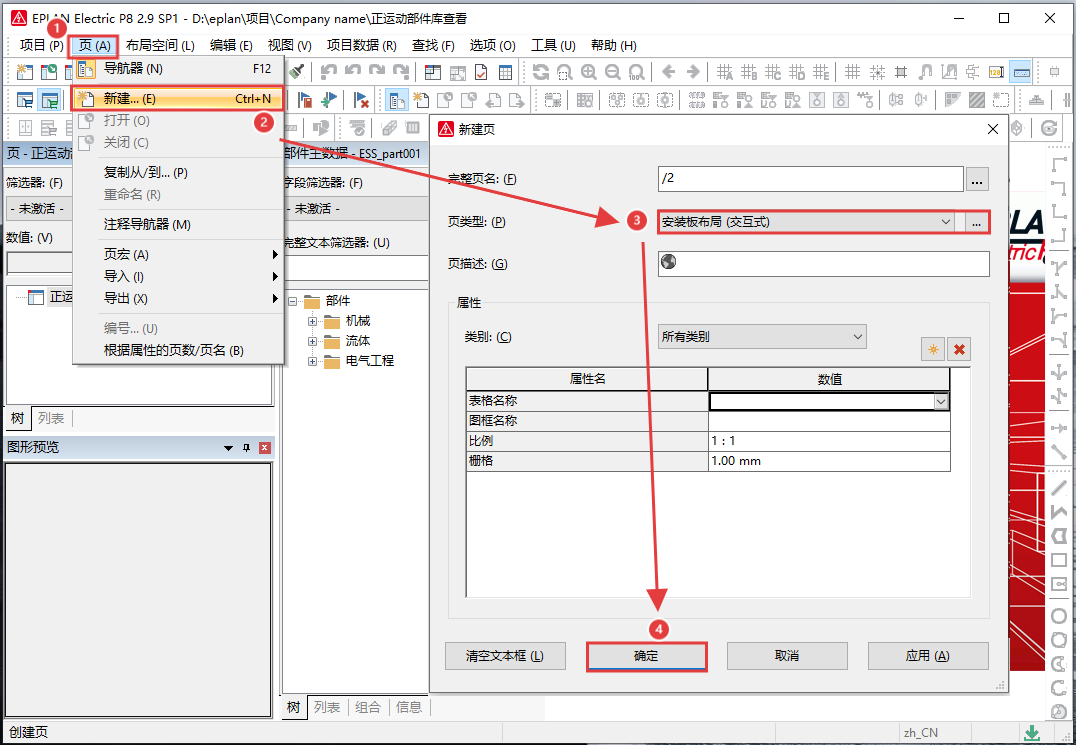Click the back navigation arrow icon
The height and width of the screenshot is (745, 1076).
coord(669,71)
